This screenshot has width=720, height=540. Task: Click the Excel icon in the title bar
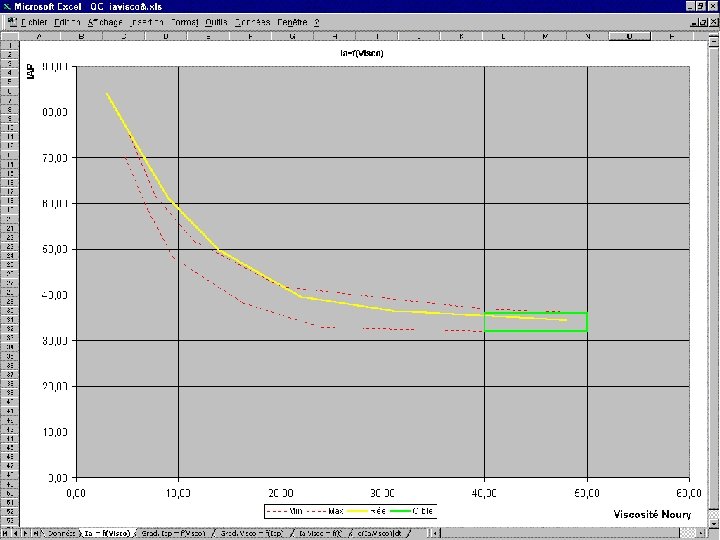tap(6, 6)
